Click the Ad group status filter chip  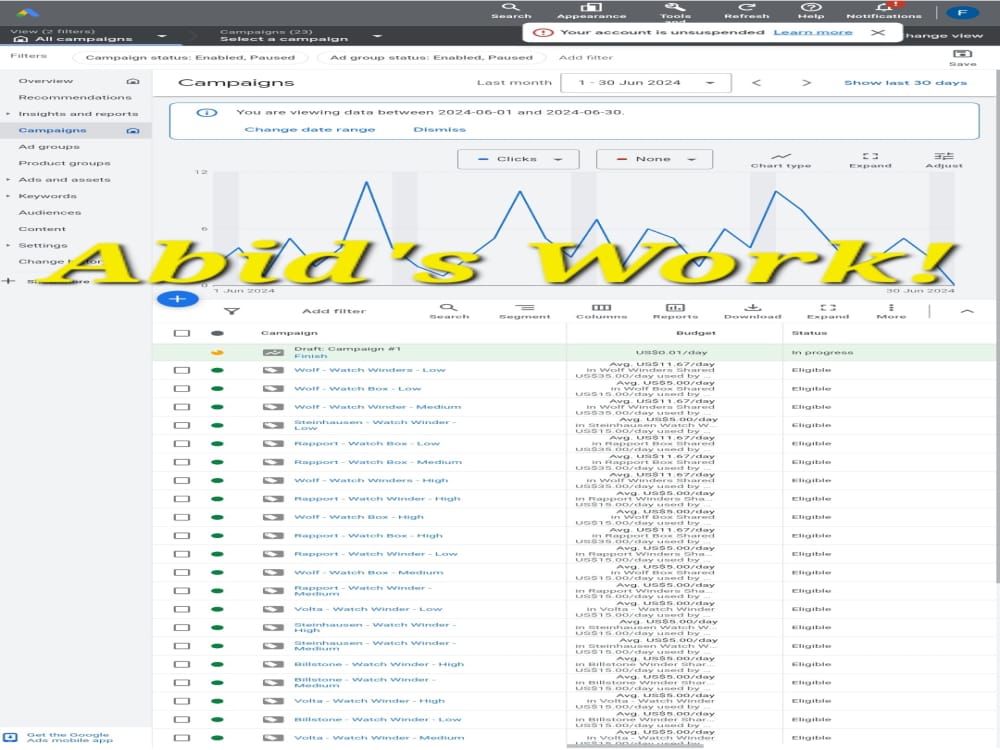click(431, 57)
